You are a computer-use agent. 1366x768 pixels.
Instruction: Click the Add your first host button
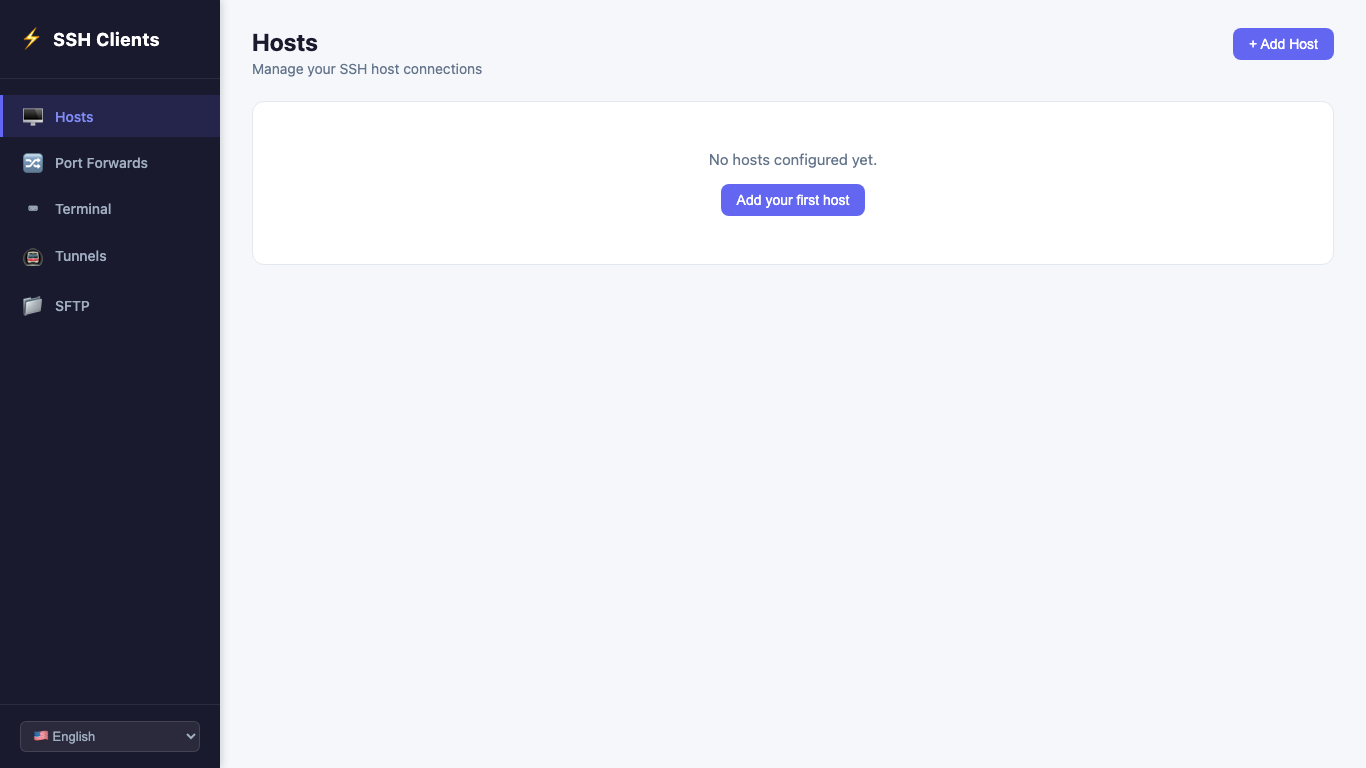[792, 200]
